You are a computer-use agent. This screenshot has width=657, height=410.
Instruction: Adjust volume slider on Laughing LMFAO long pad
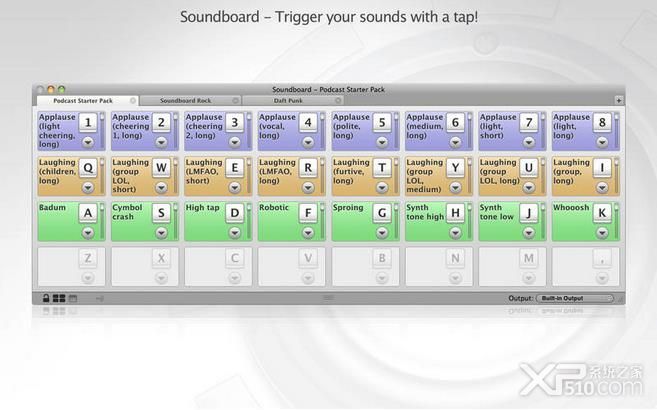tap(322, 175)
